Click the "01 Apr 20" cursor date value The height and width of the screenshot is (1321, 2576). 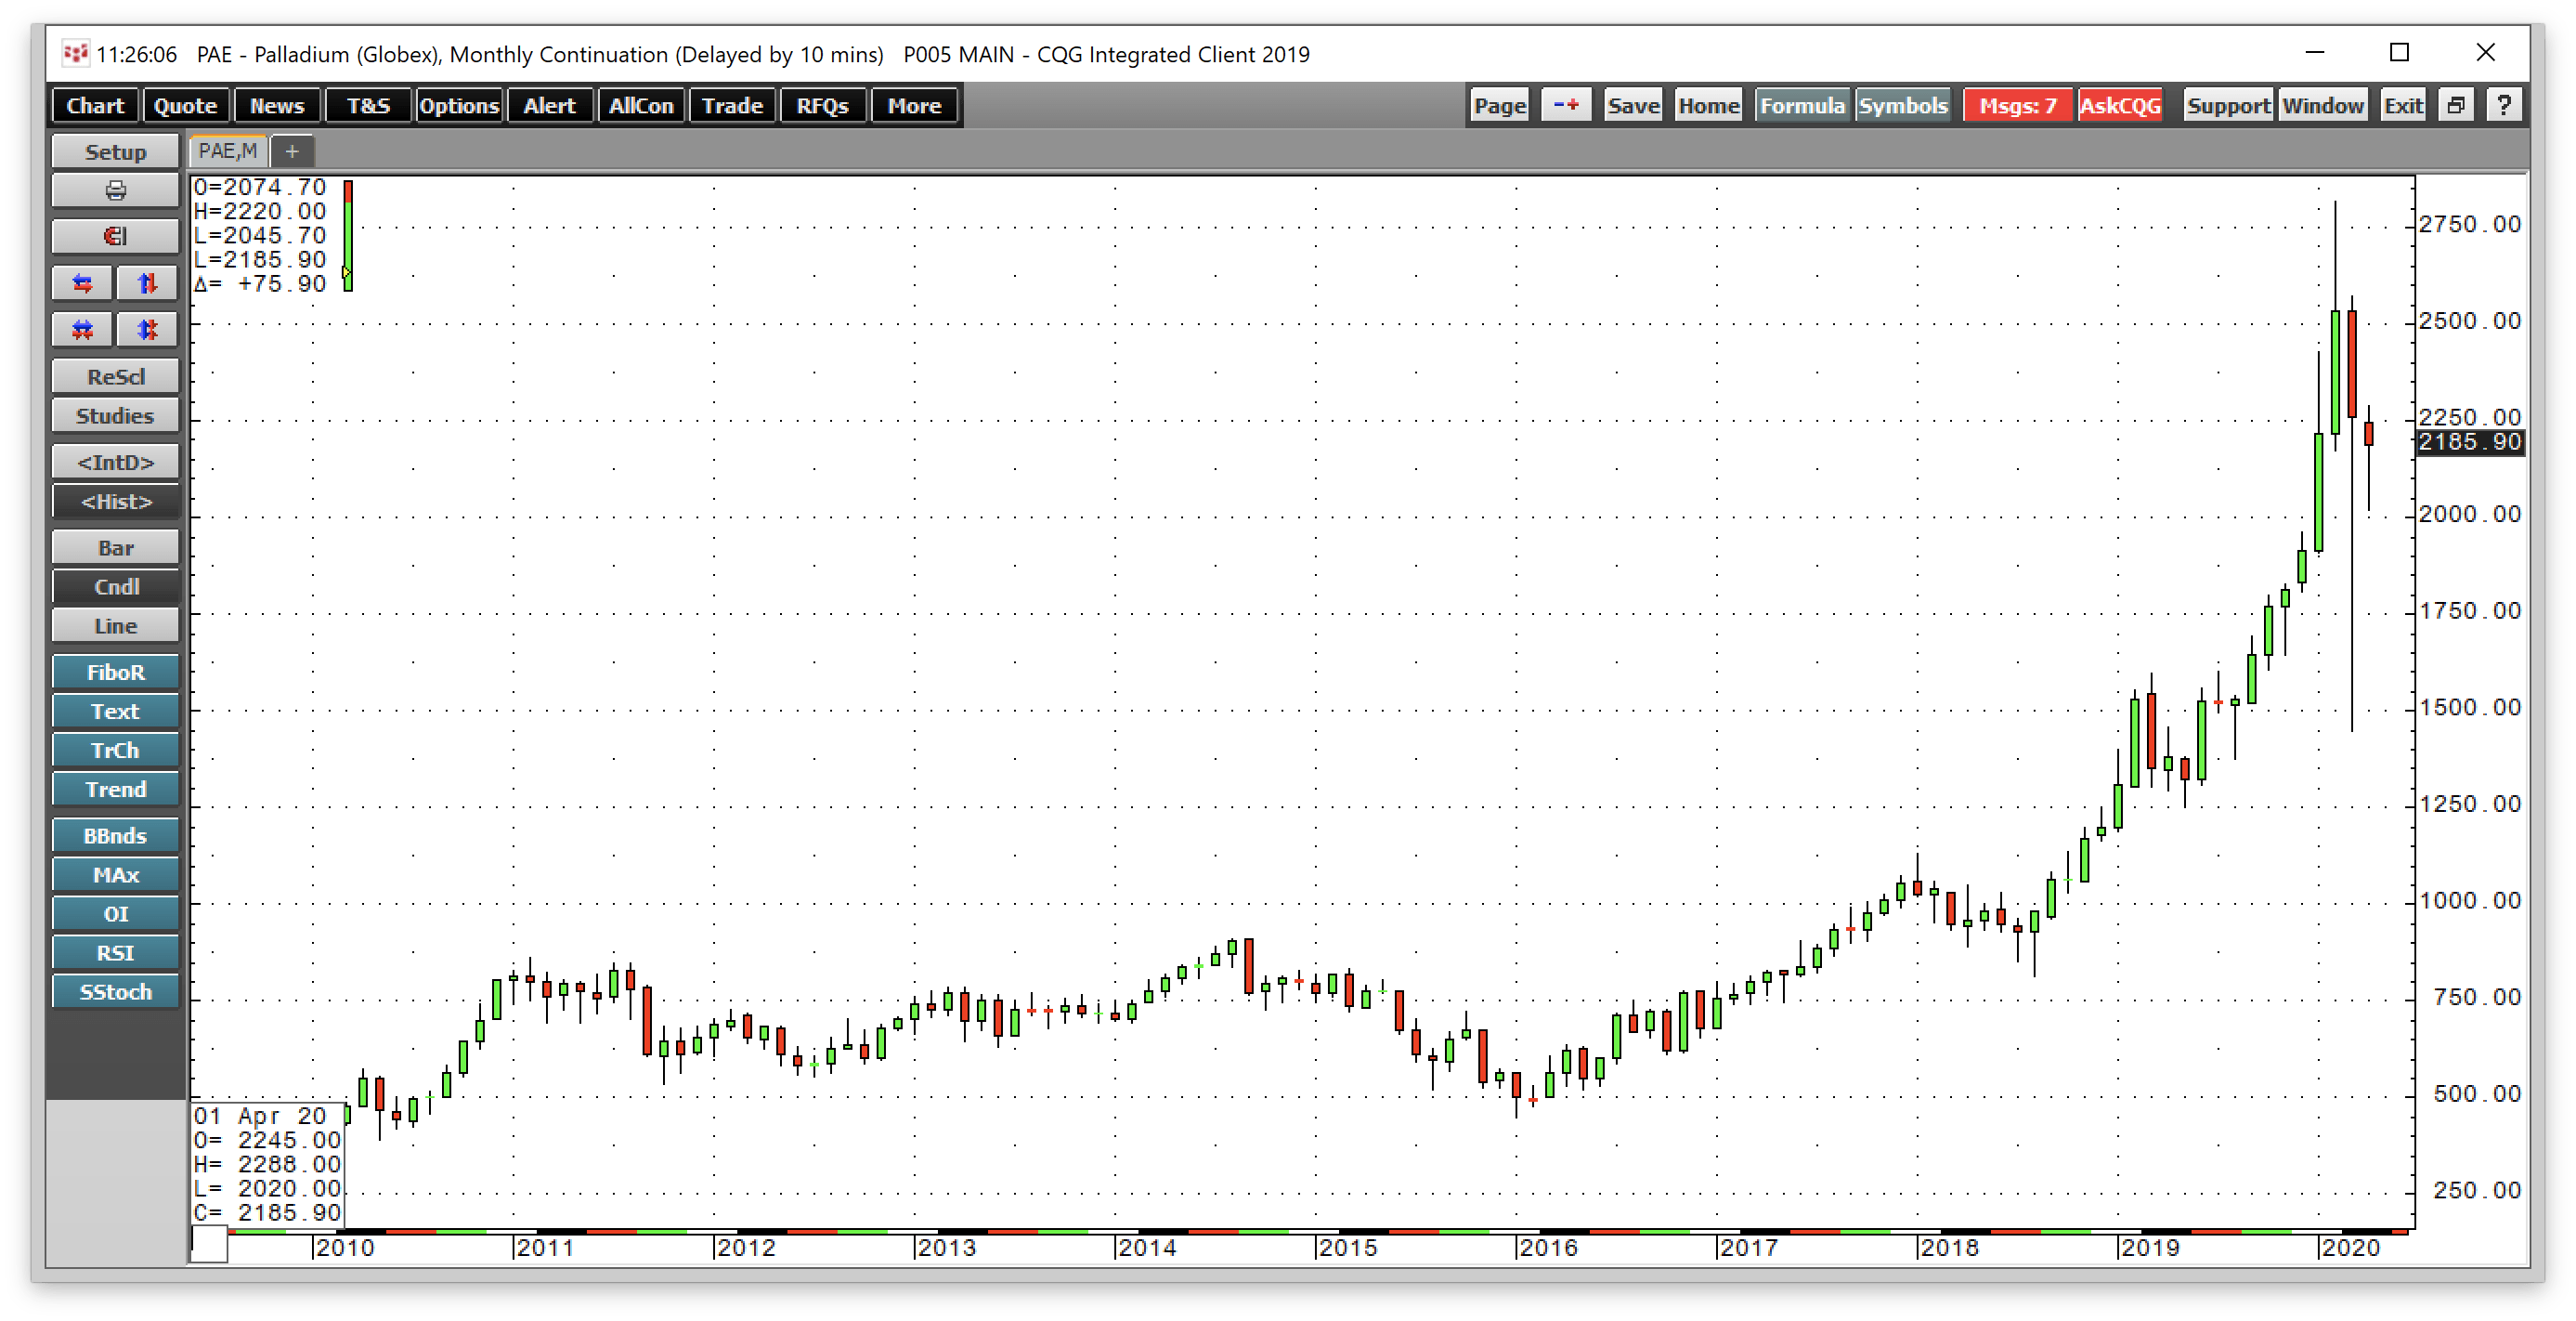[x=261, y=1115]
